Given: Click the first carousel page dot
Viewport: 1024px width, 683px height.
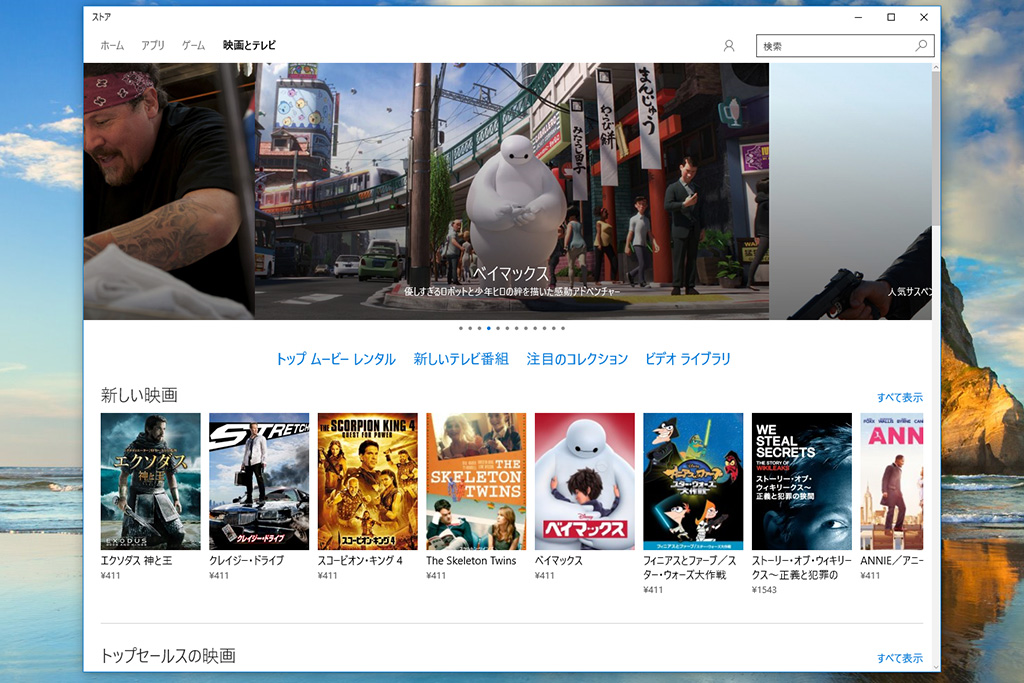Looking at the screenshot, I should [461, 328].
